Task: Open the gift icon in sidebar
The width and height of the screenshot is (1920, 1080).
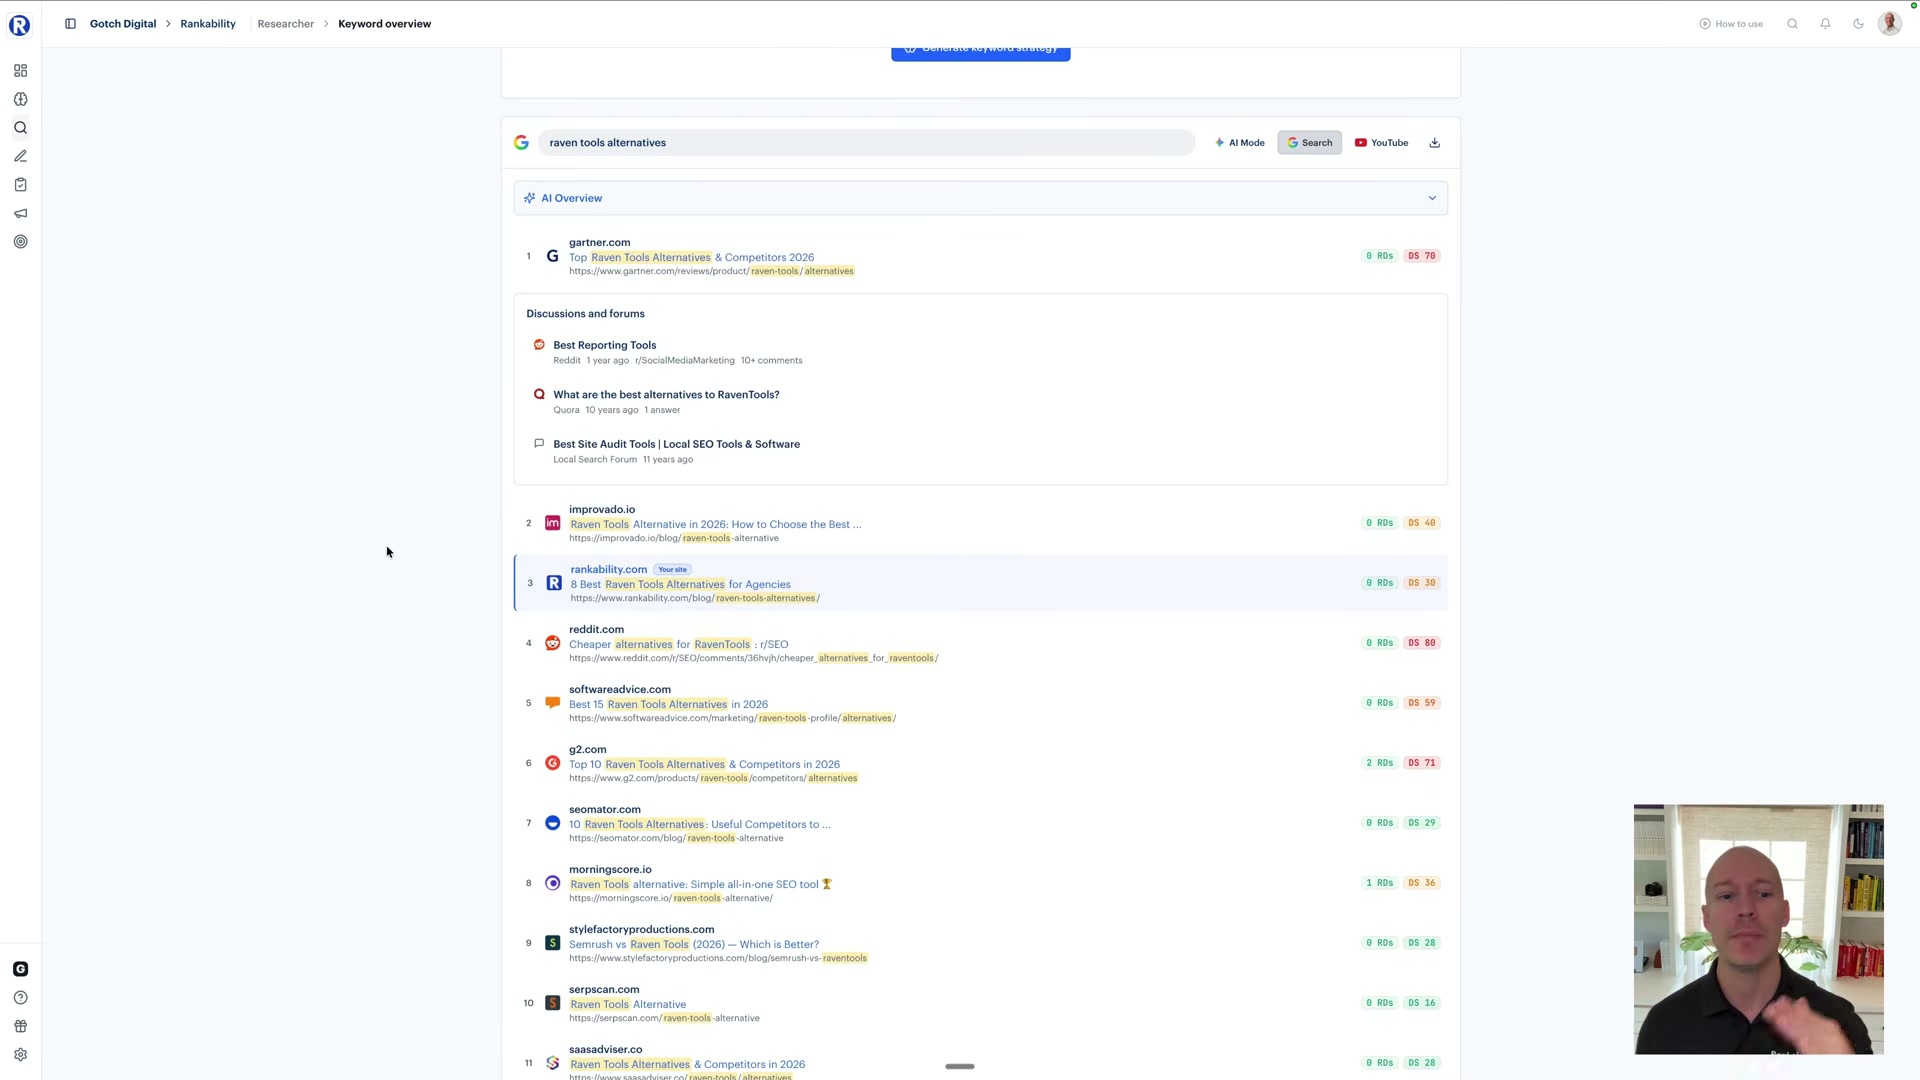Action: [21, 1026]
